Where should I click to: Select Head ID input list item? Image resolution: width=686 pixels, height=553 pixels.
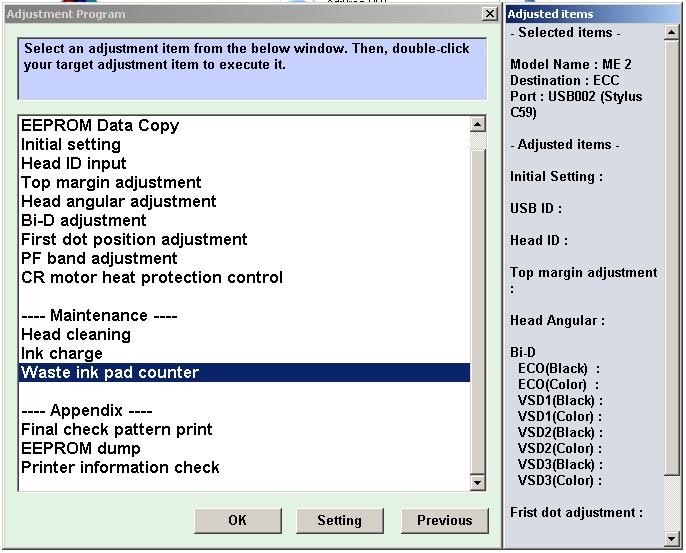[244, 164]
